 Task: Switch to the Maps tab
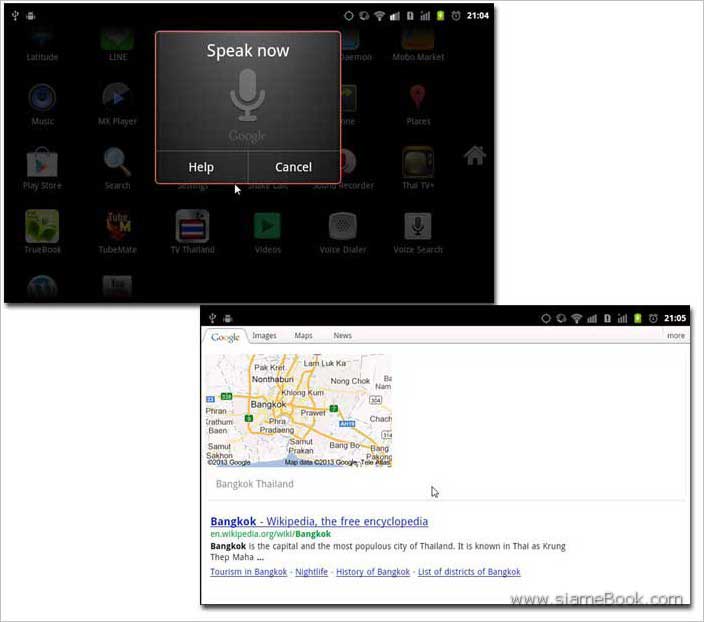click(304, 335)
